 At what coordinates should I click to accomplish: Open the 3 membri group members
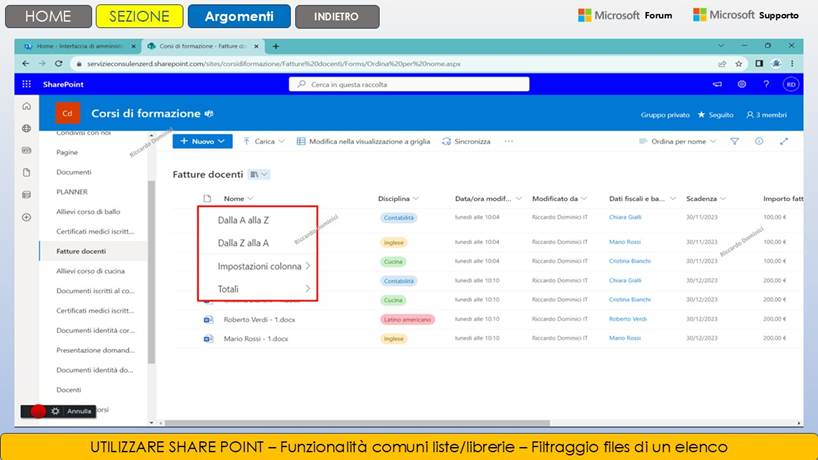tap(766, 115)
